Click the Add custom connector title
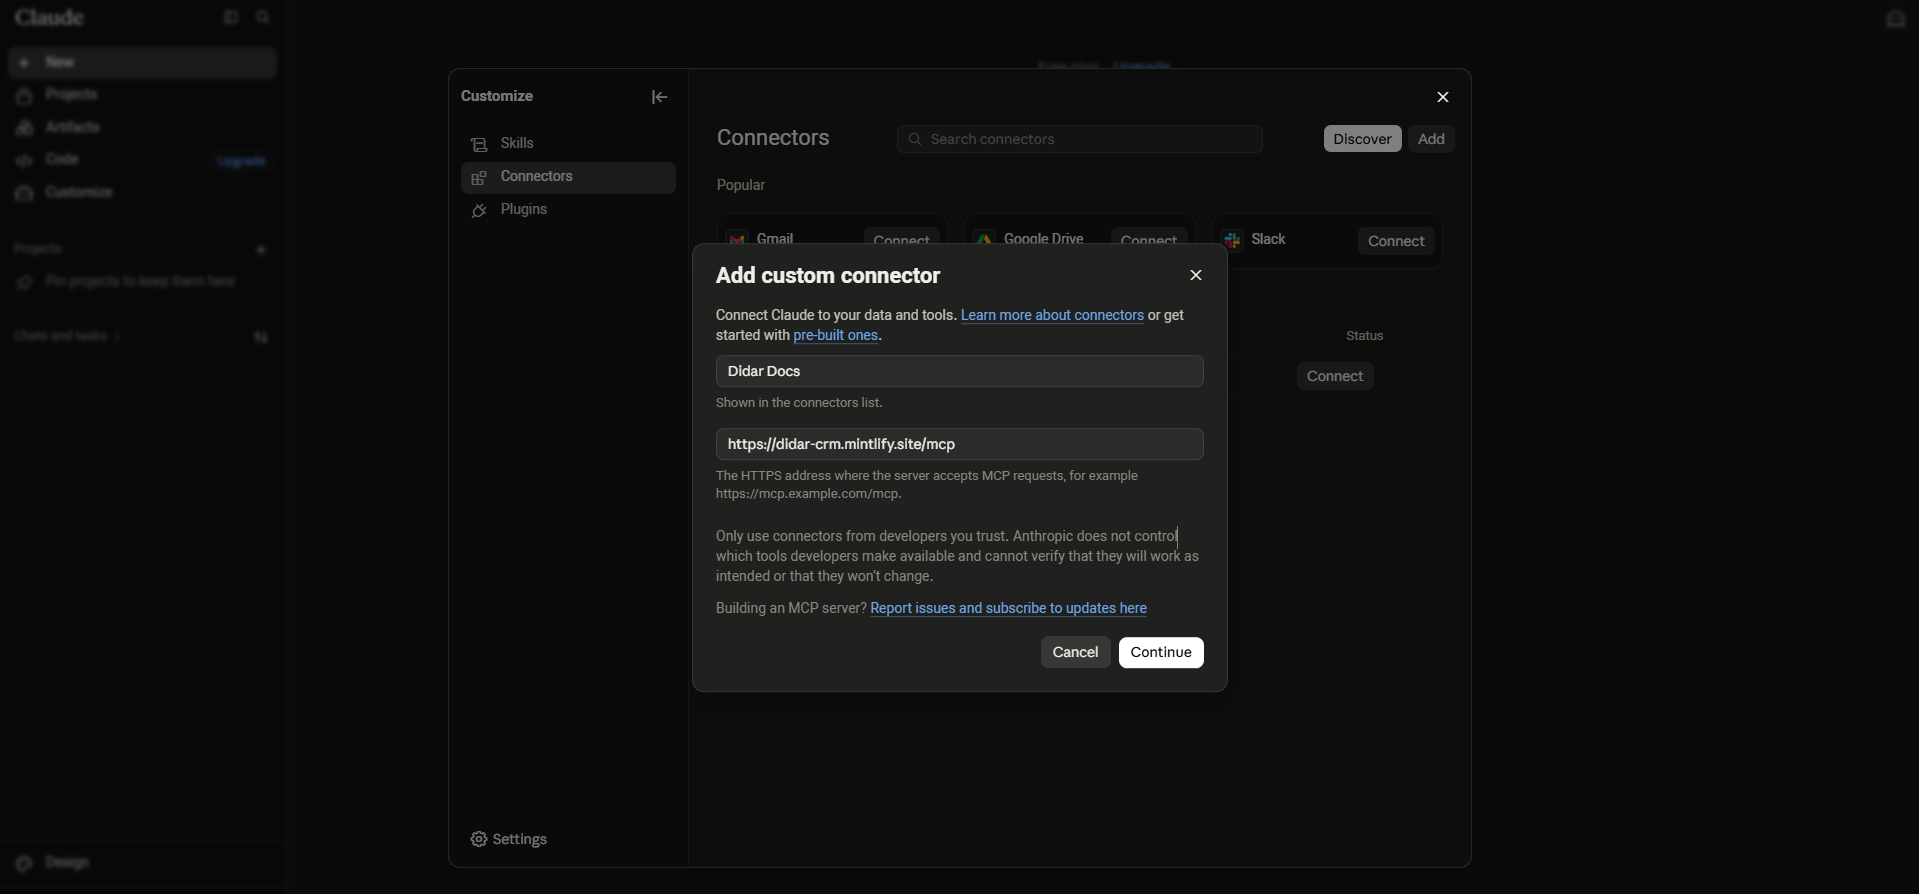Viewport: 1919px width, 894px height. [828, 275]
